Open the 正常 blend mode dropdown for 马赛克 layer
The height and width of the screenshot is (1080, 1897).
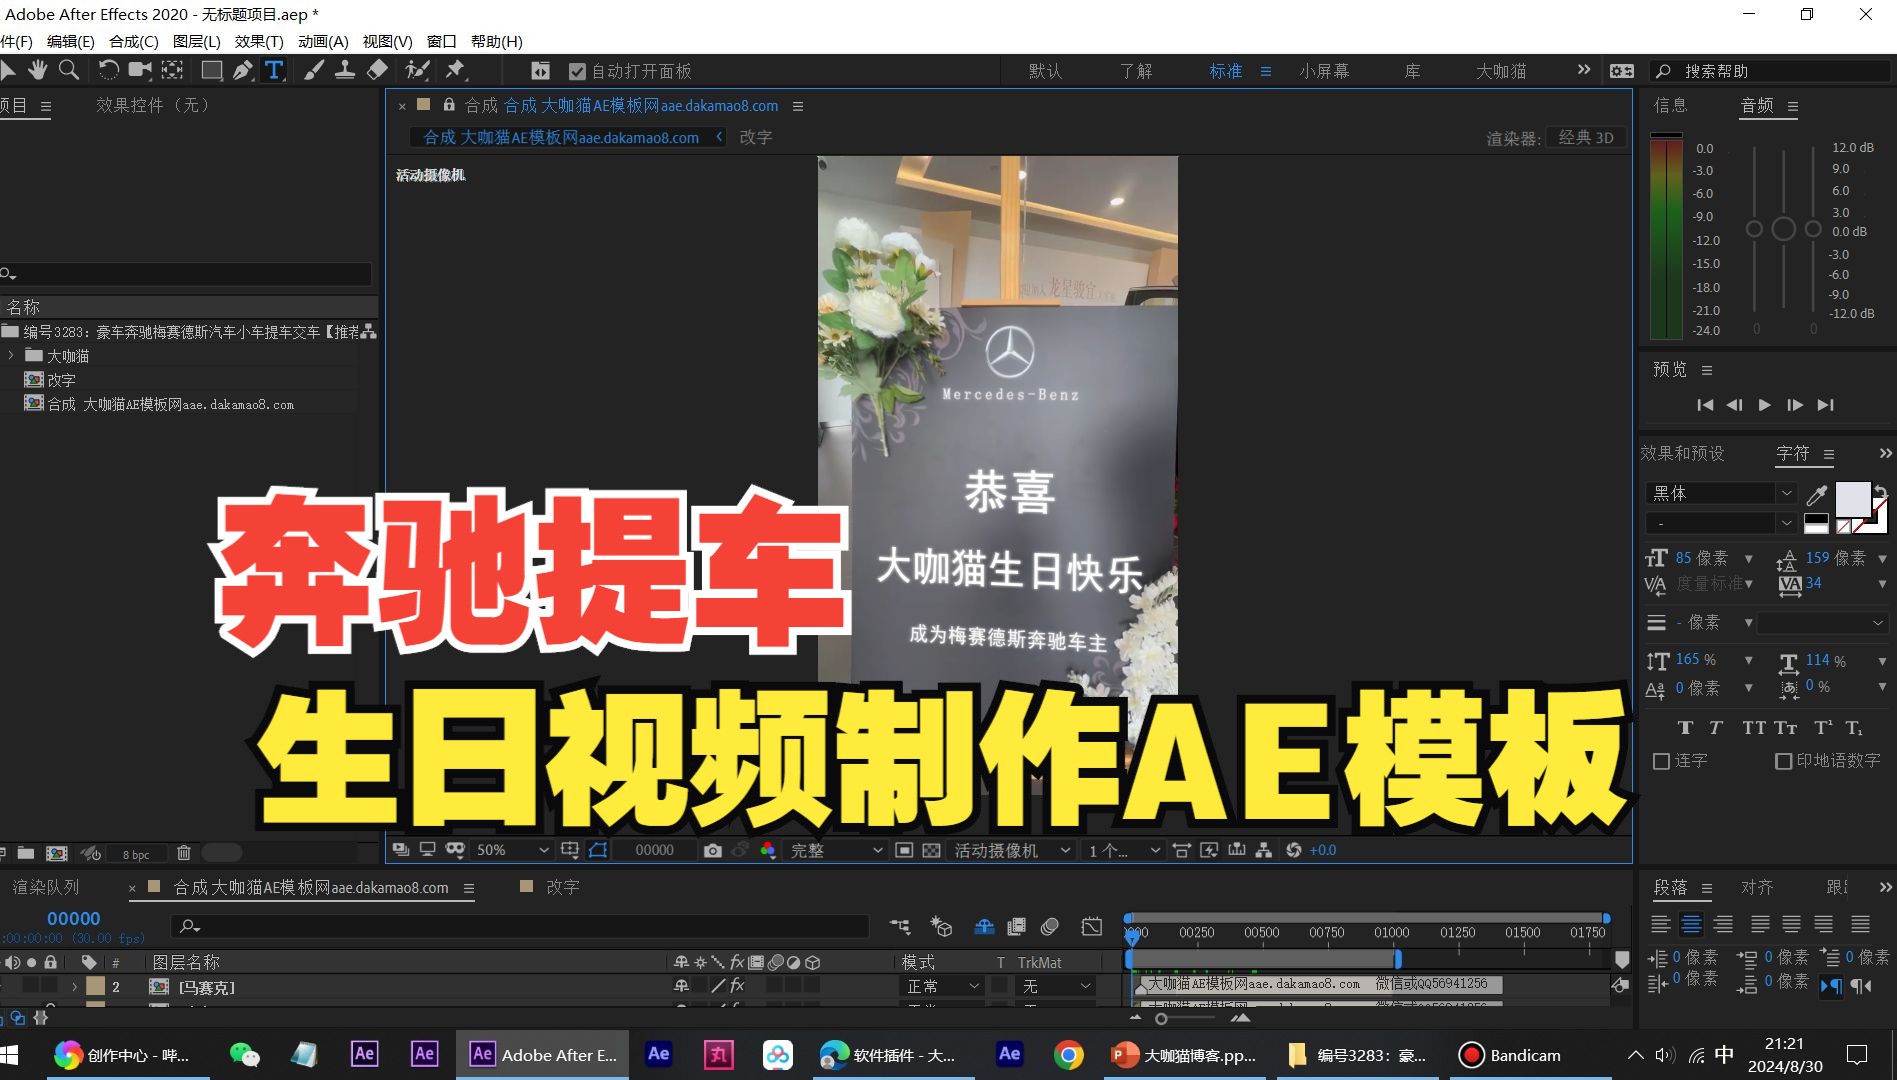943,986
